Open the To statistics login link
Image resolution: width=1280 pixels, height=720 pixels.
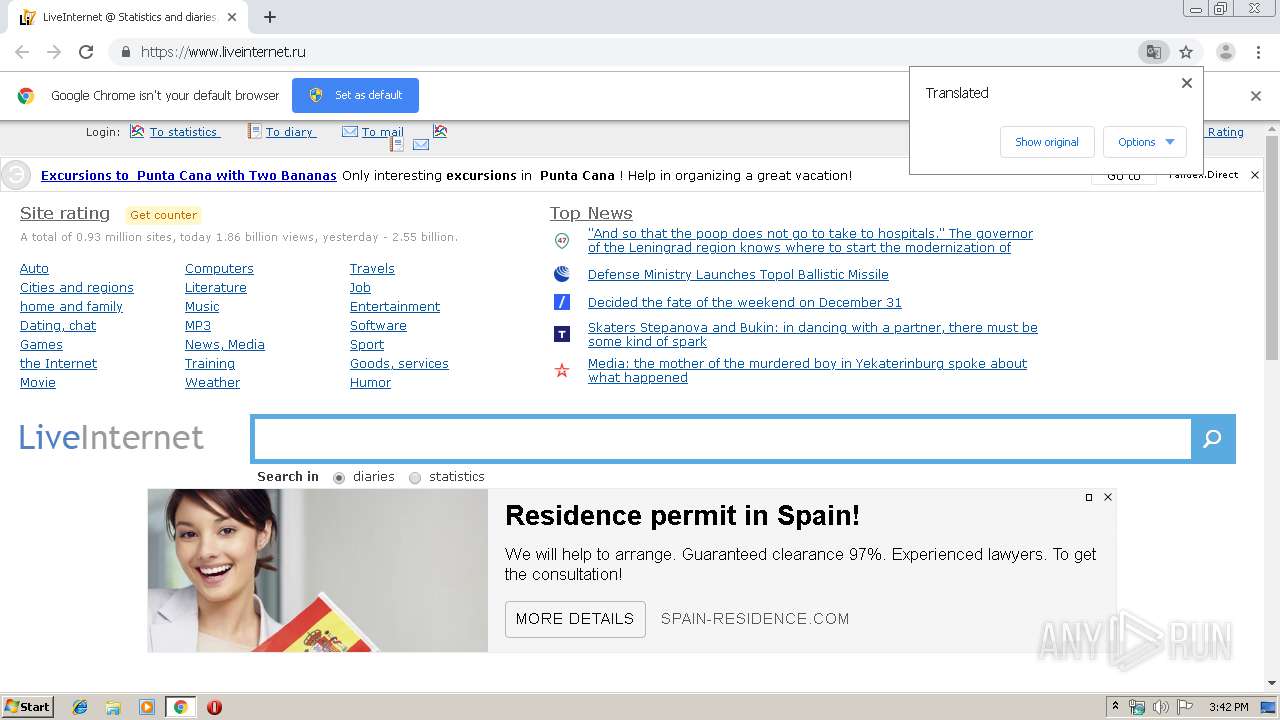(x=183, y=132)
